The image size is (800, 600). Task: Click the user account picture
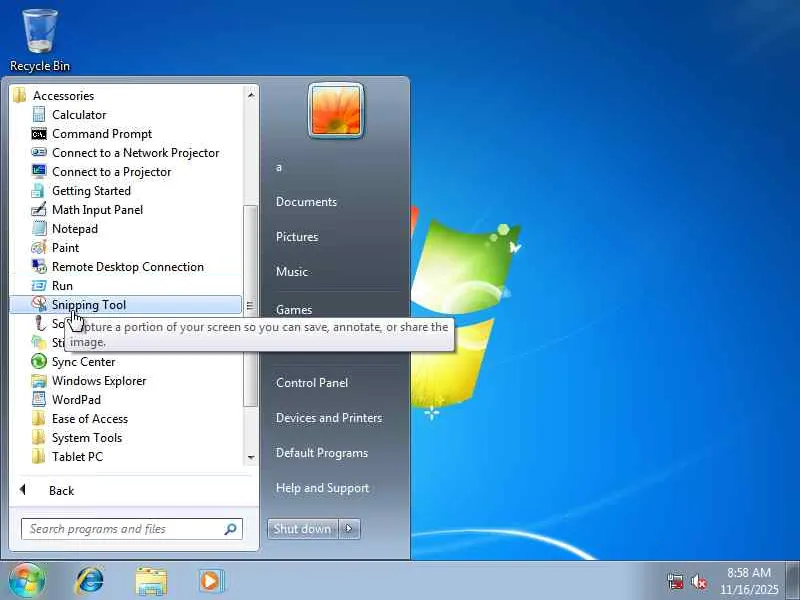(x=336, y=110)
